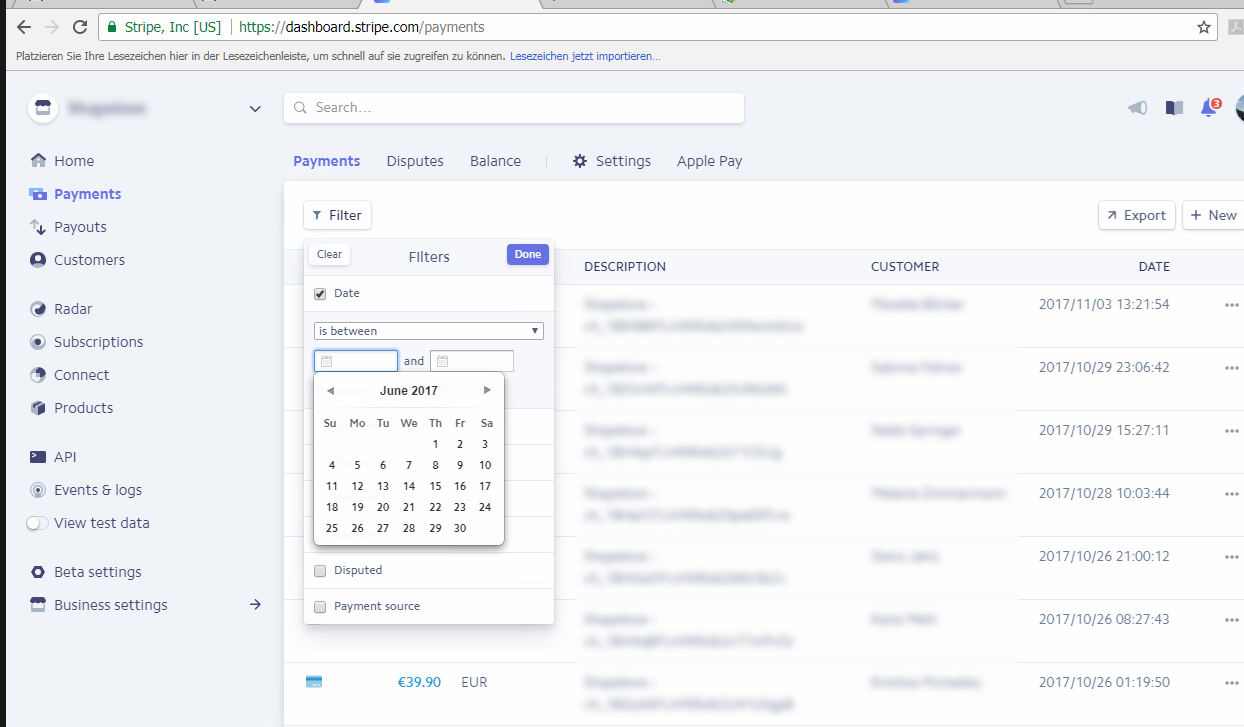
Task: Switch to the Disputes tab
Action: tap(415, 161)
